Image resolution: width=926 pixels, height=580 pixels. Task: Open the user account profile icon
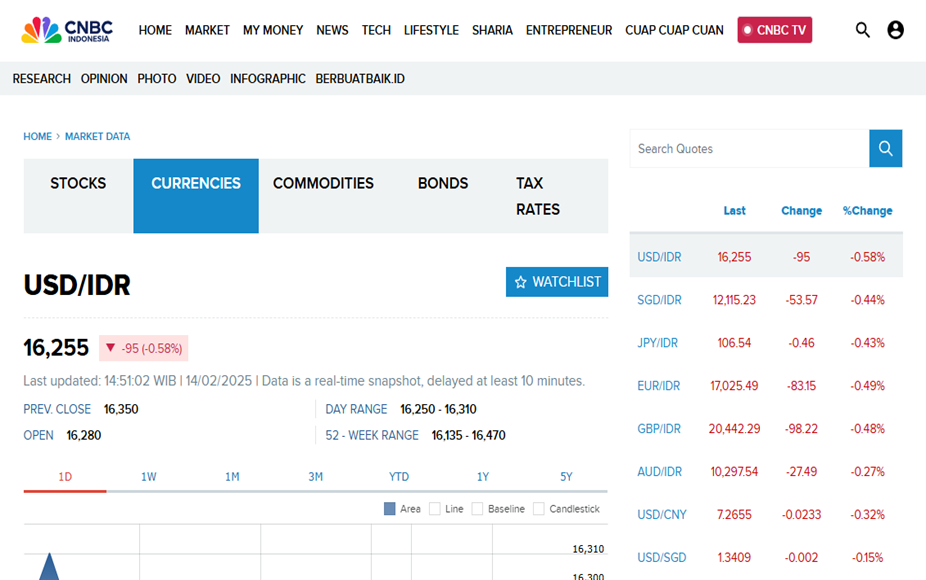[895, 30]
